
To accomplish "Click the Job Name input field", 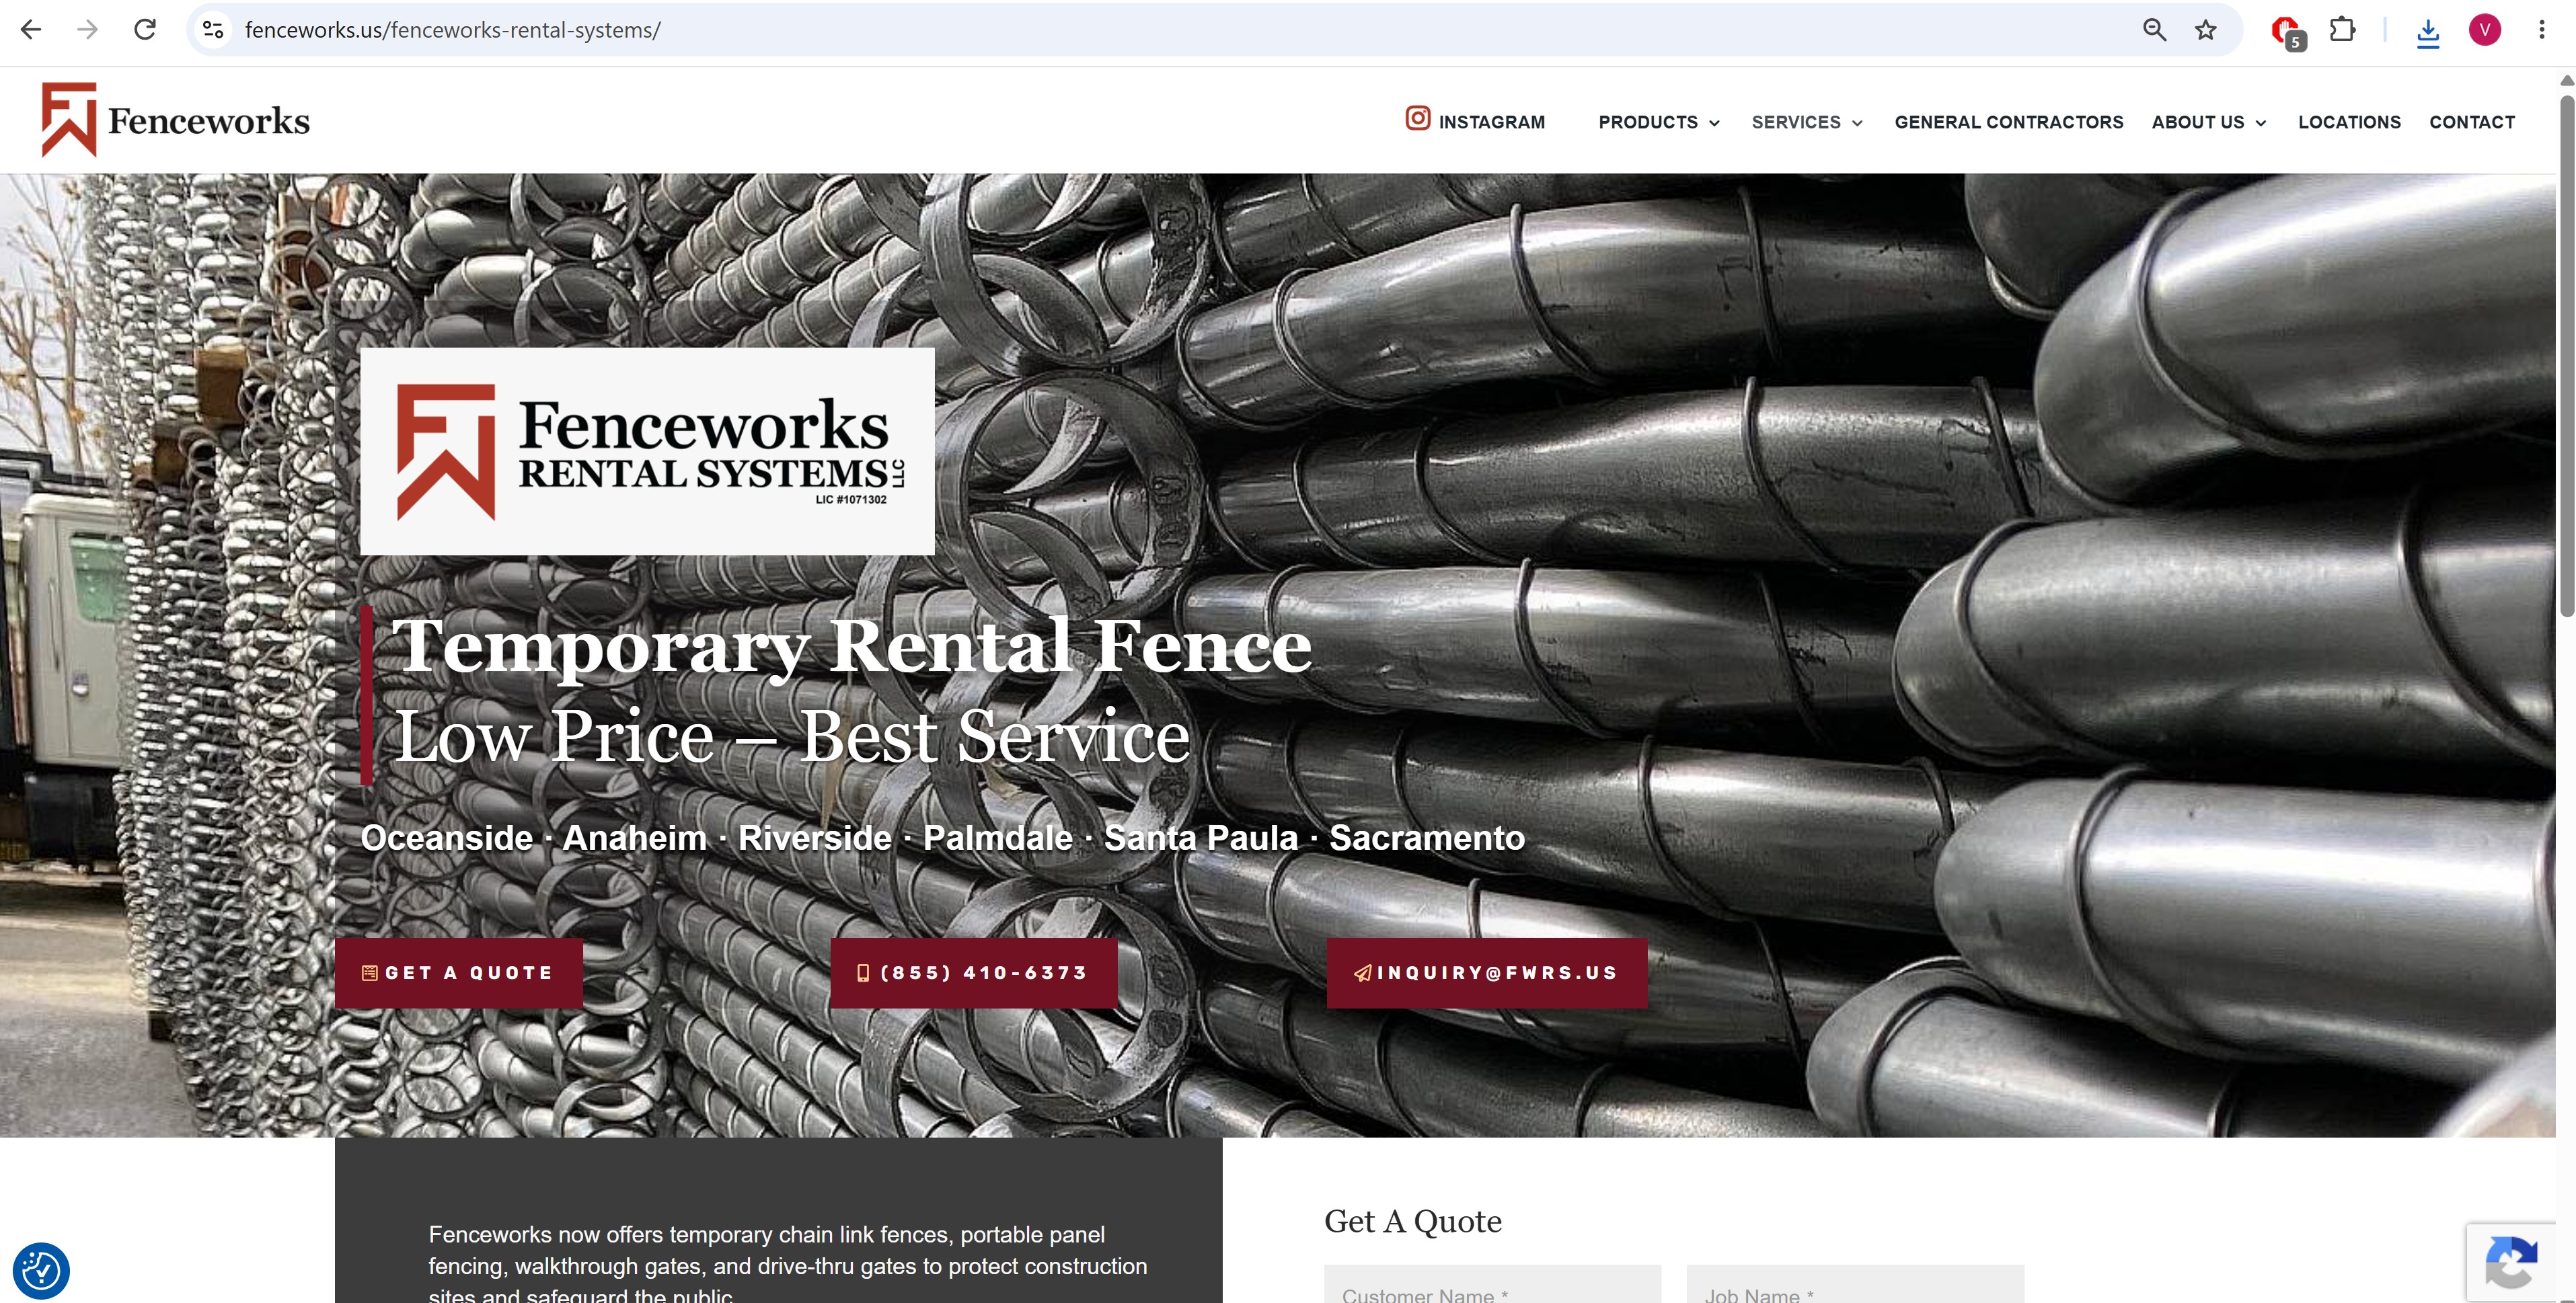I will [x=1855, y=1284].
